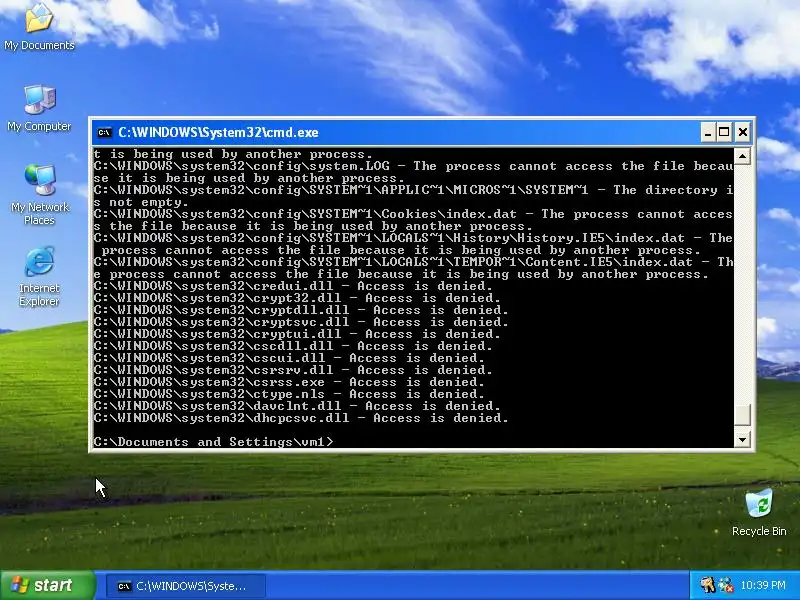The height and width of the screenshot is (600, 800).
Task: Click the csrss.exe access denied line
Action: pyautogui.click(x=289, y=382)
